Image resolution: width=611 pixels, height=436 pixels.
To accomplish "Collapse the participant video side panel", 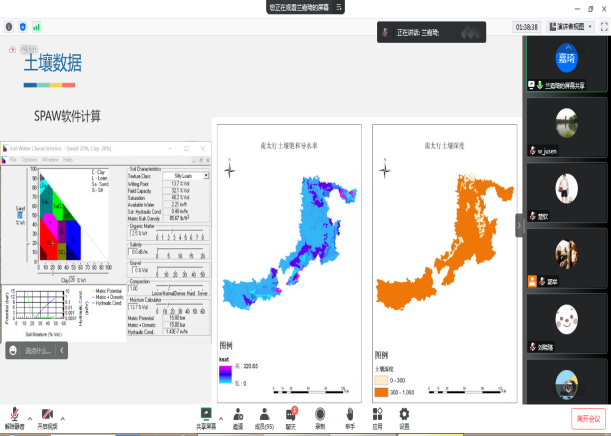I will point(519,227).
